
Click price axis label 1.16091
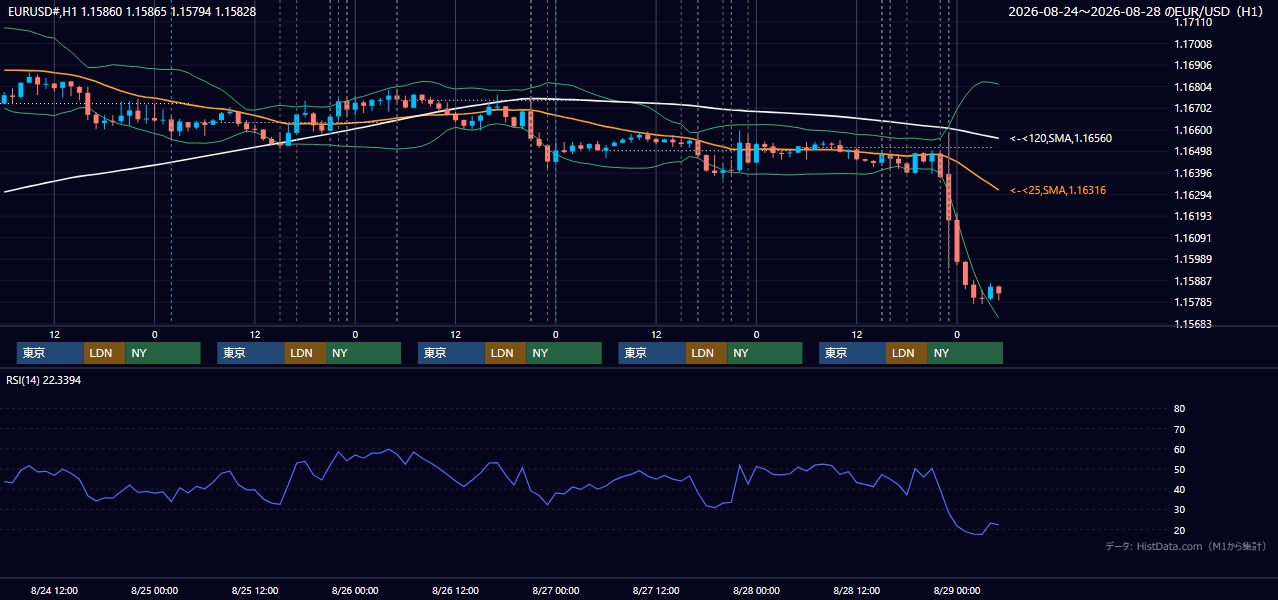click(x=1193, y=238)
